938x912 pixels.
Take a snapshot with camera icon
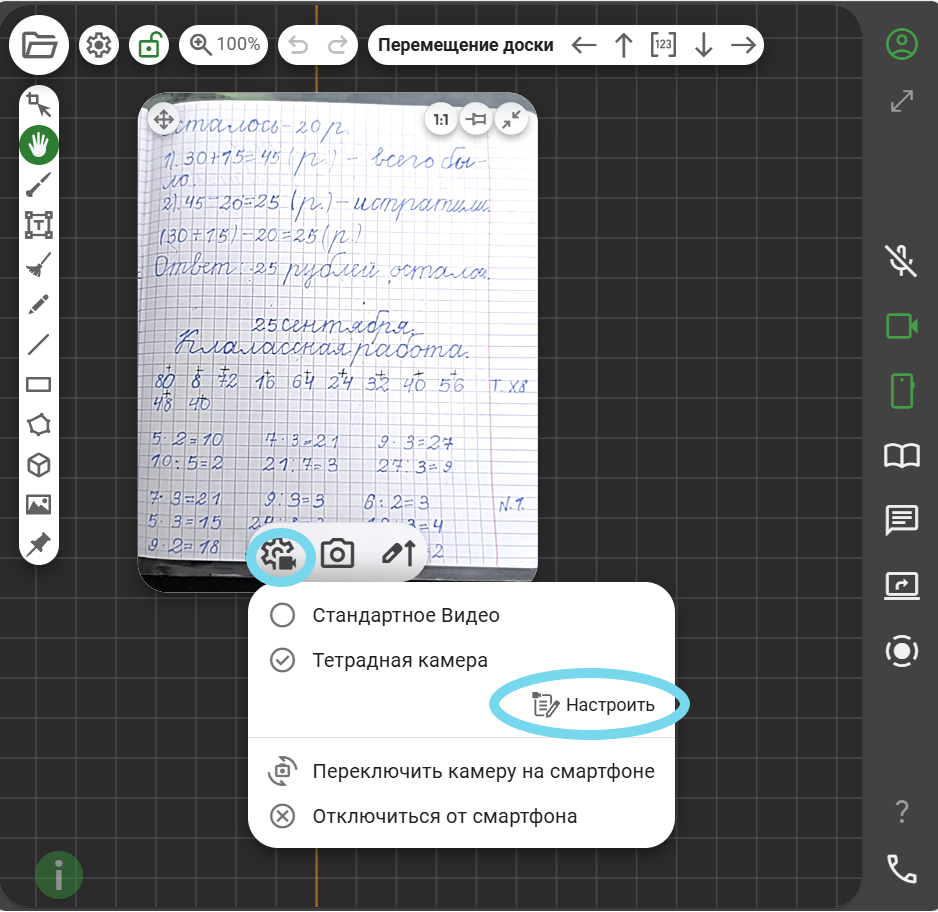point(338,553)
